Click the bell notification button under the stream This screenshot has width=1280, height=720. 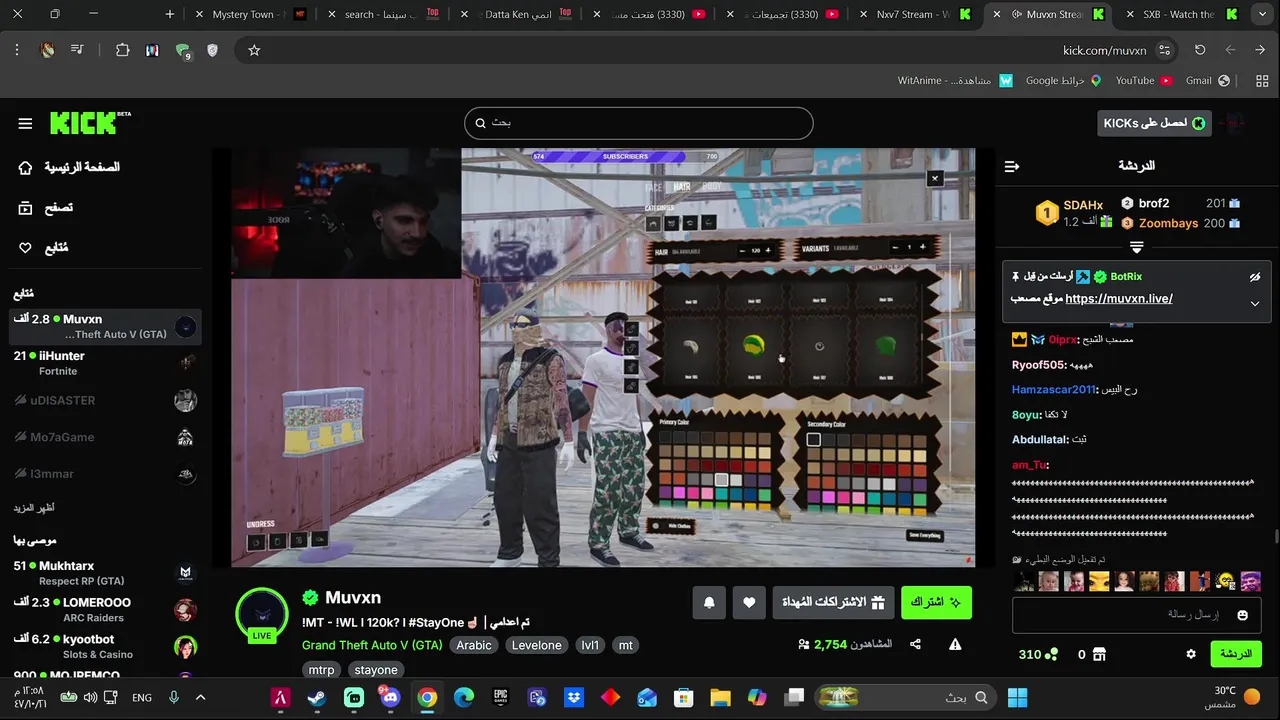click(x=709, y=602)
